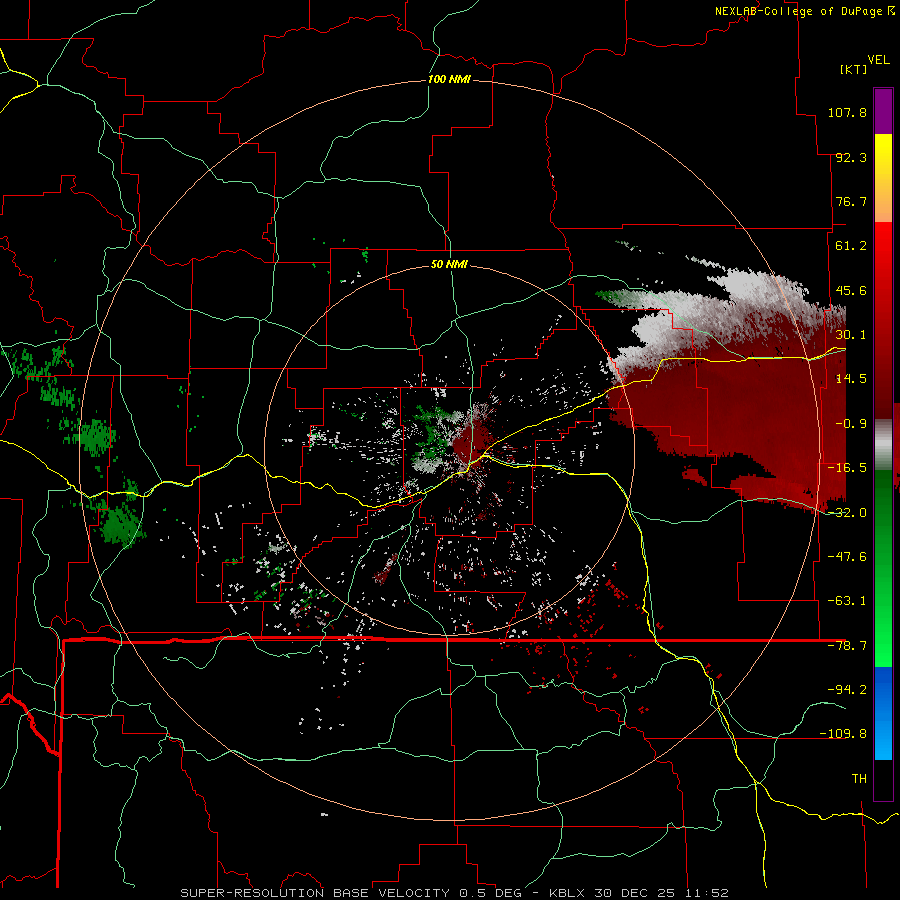Viewport: 900px width, 900px height.
Task: Click the VEL legend title
Action: [x=879, y=59]
